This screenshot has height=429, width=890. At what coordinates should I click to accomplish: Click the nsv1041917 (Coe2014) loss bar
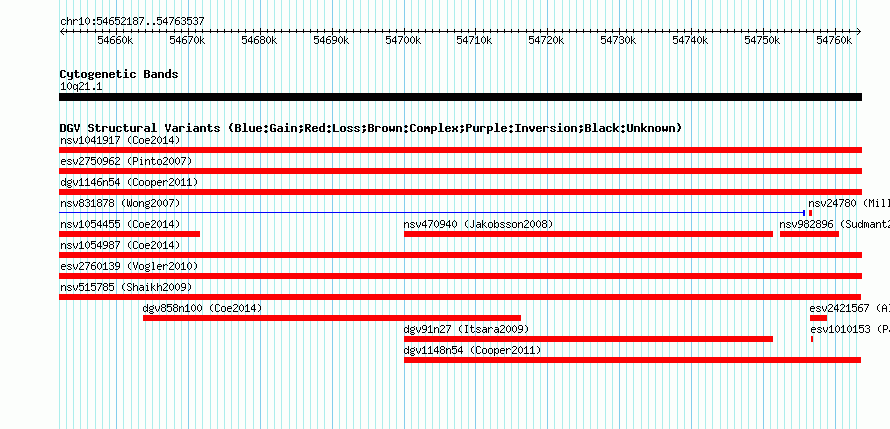coord(460,150)
